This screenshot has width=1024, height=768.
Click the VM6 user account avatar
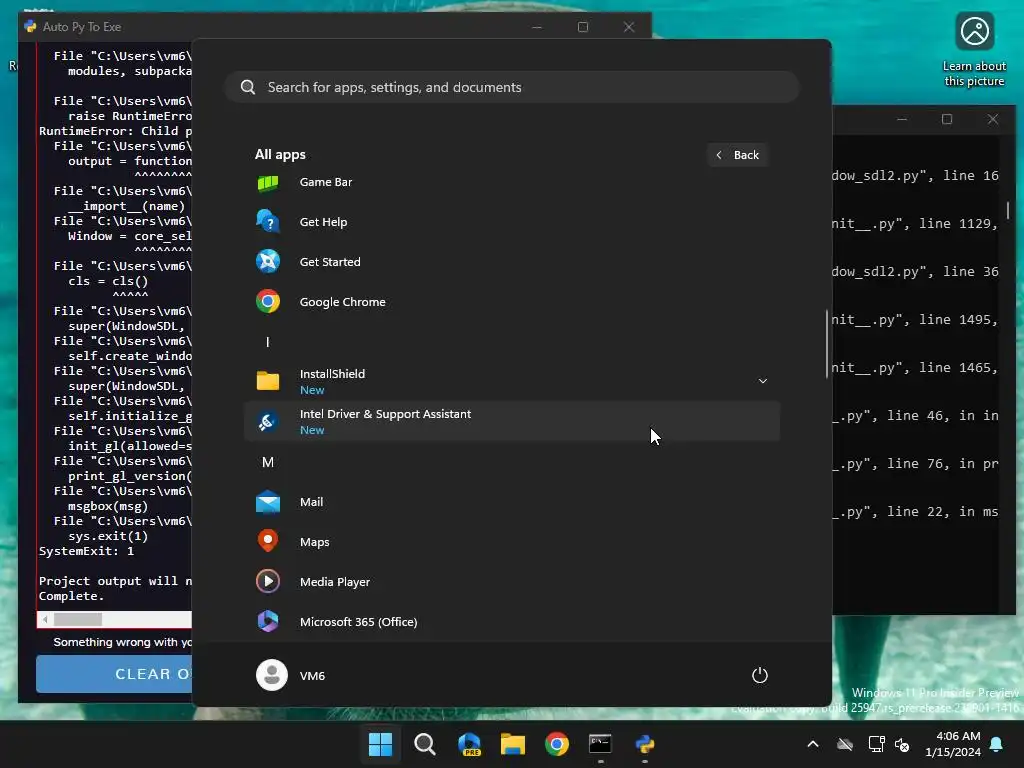point(272,675)
